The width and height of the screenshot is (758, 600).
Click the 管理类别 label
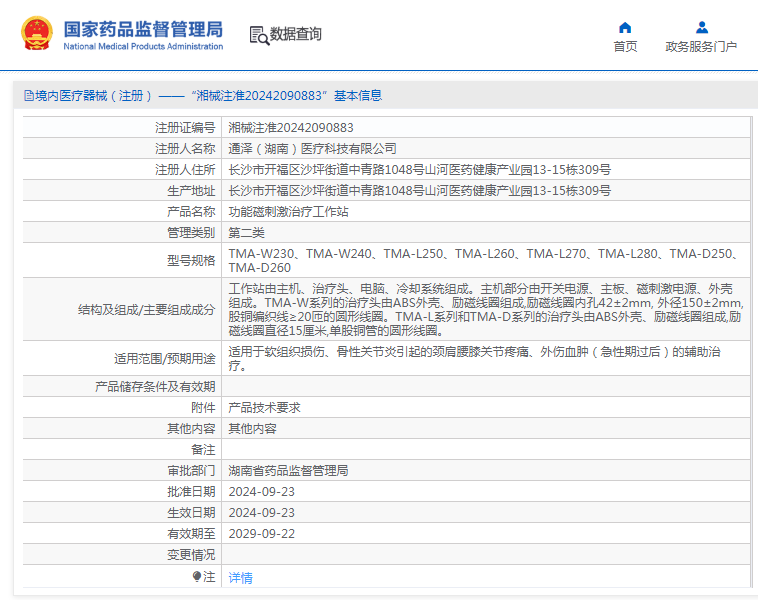click(191, 233)
